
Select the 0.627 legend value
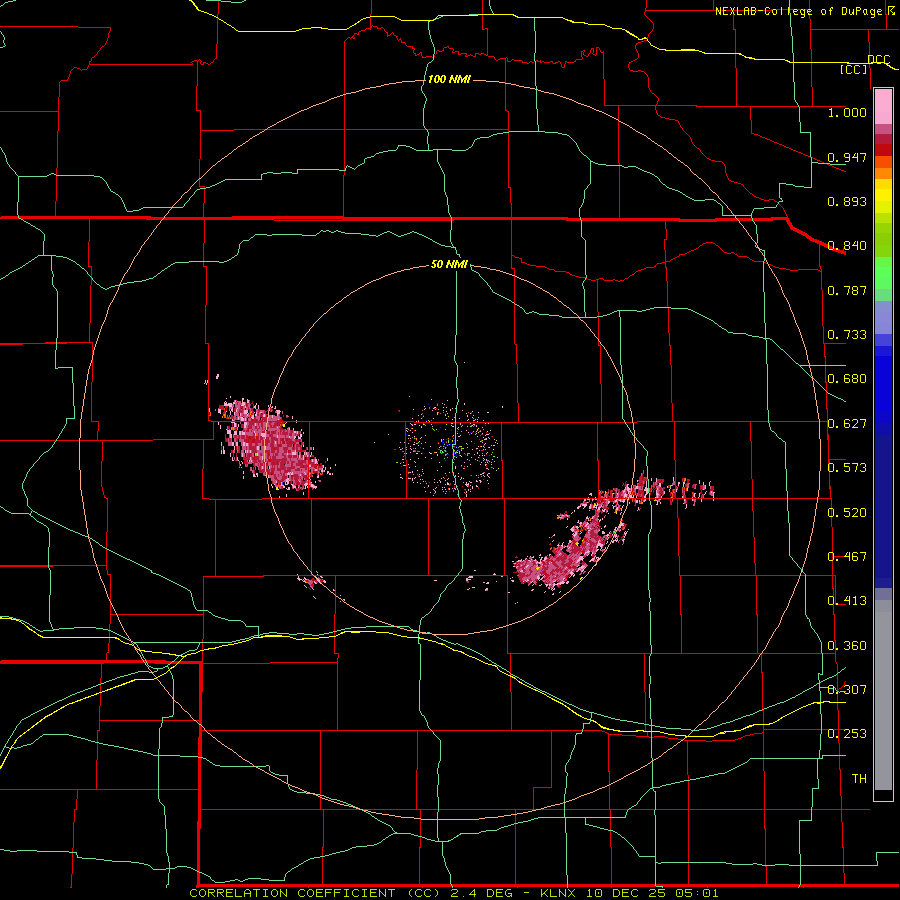click(847, 424)
